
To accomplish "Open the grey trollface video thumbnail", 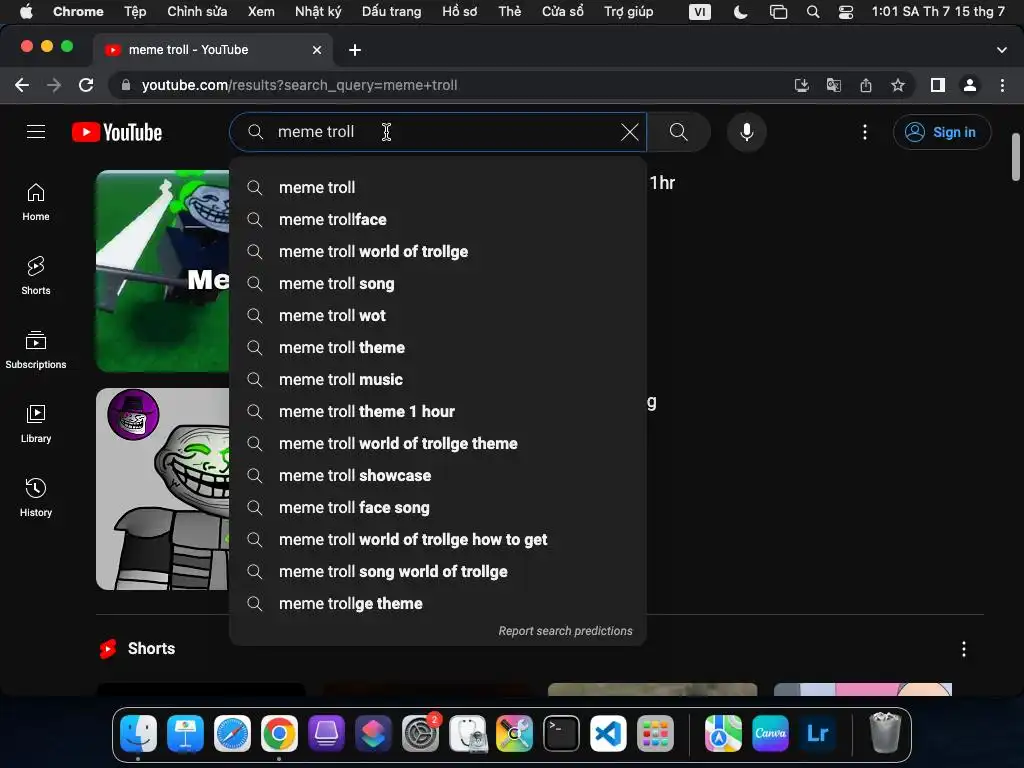I will (x=163, y=489).
